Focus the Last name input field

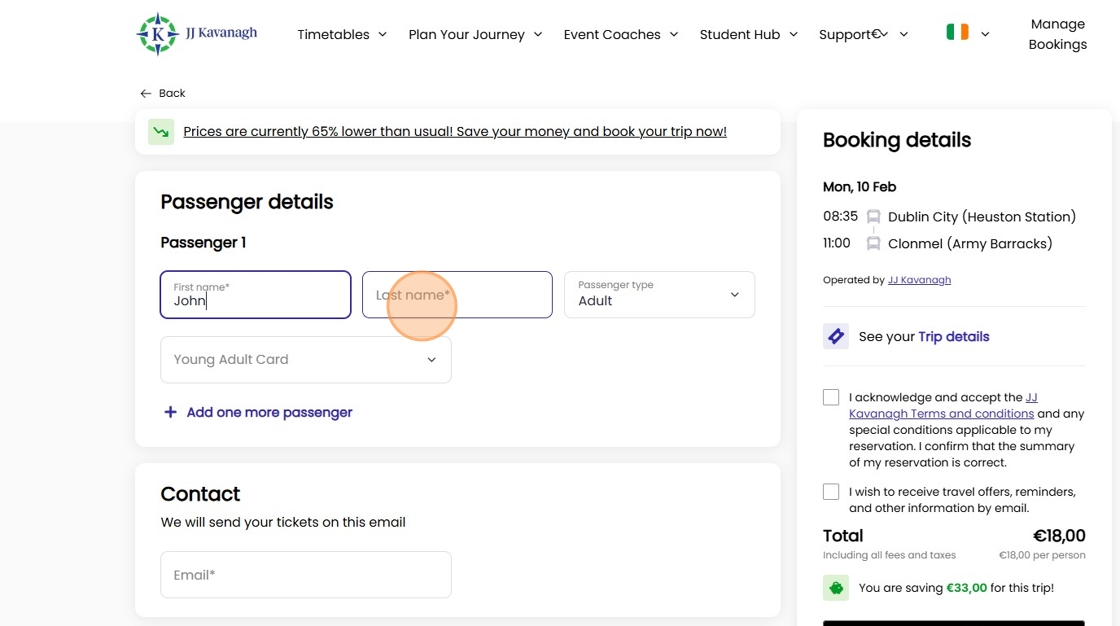coord(457,295)
